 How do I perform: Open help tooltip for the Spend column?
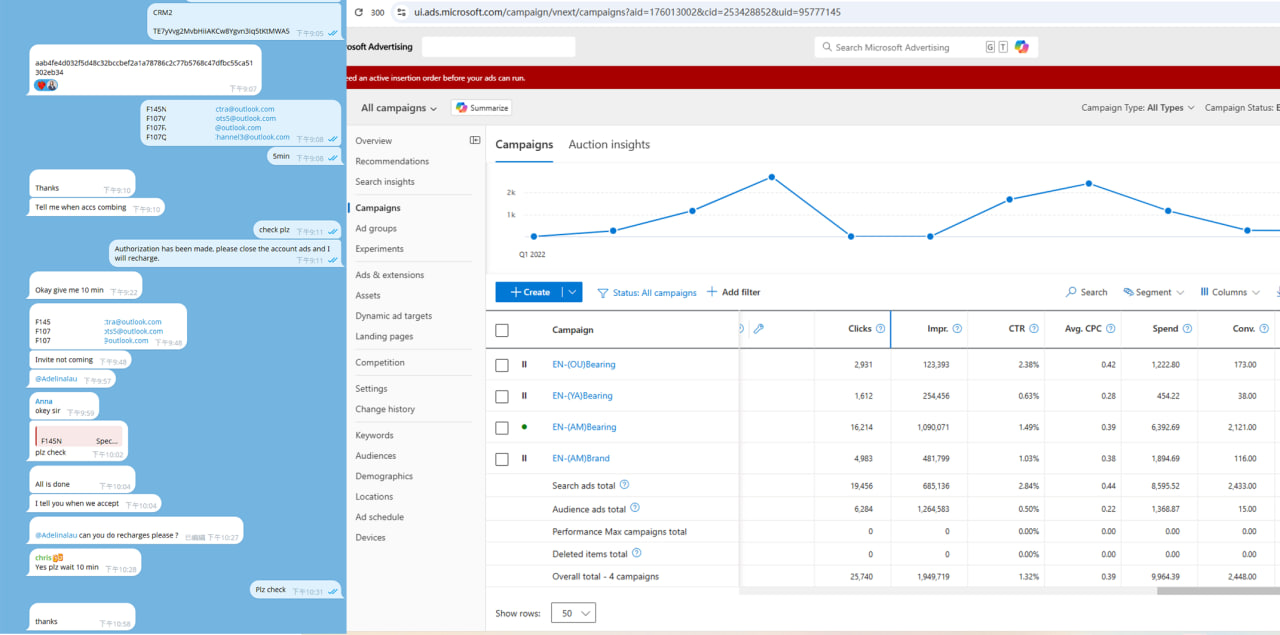1187,328
